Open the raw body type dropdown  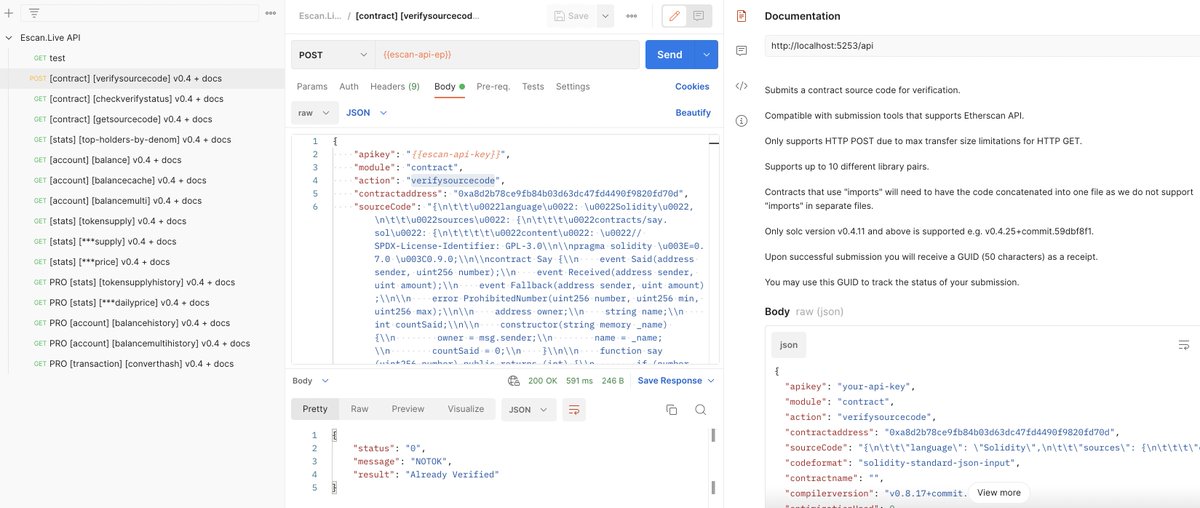pyautogui.click(x=314, y=113)
